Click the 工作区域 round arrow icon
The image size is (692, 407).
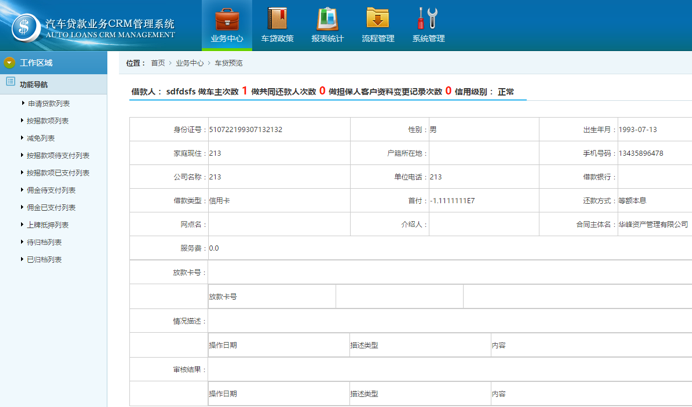[x=10, y=62]
